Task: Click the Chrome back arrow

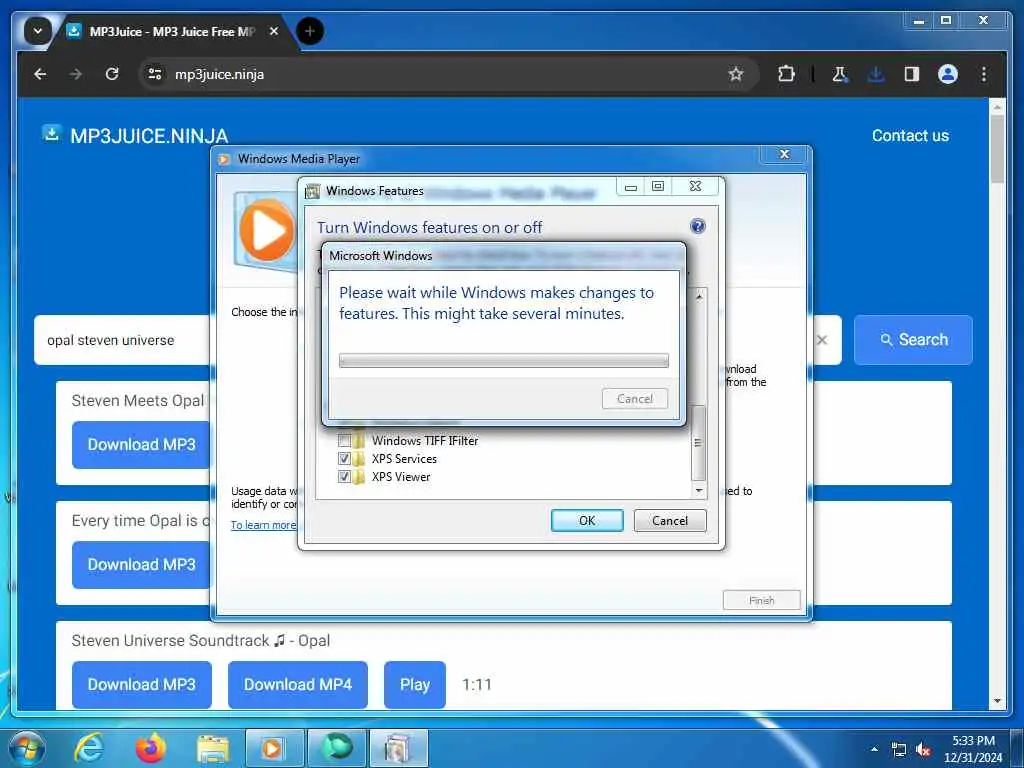Action: (40, 74)
